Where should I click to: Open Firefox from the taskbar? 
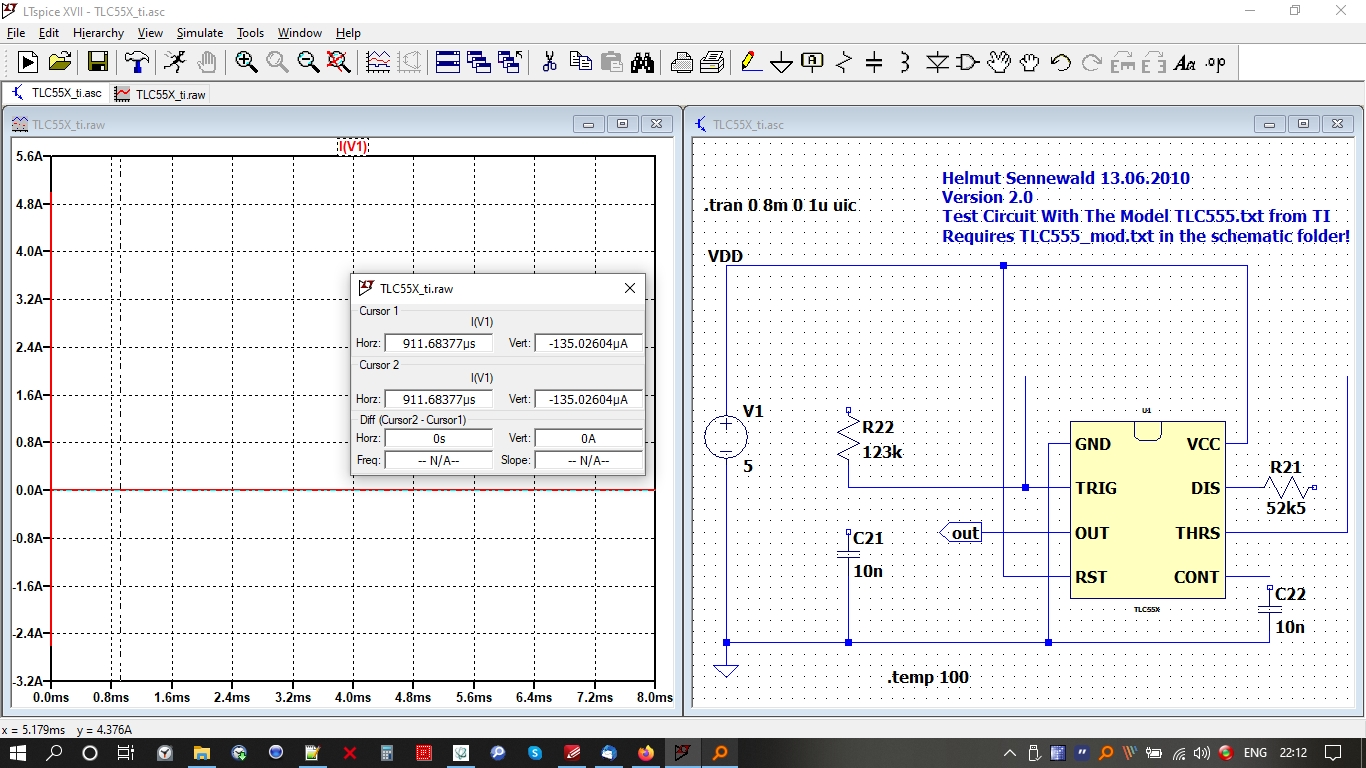coord(645,752)
